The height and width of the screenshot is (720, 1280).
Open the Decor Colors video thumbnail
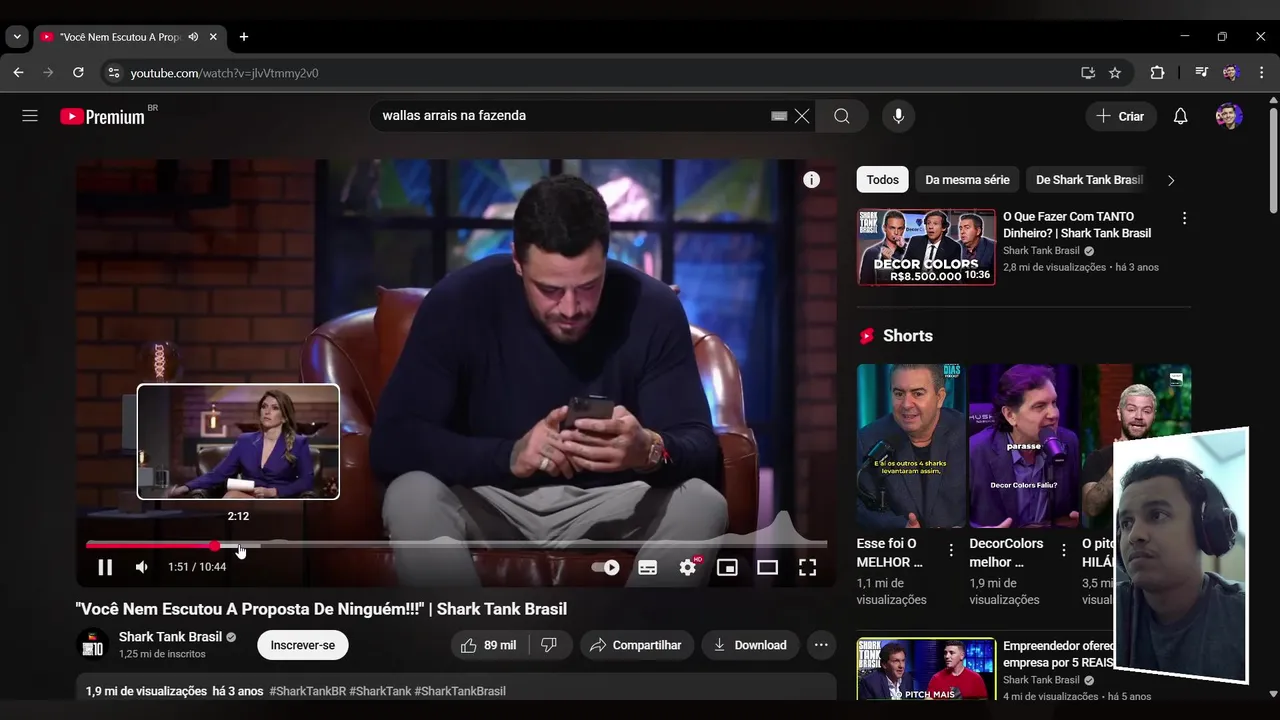click(926, 247)
